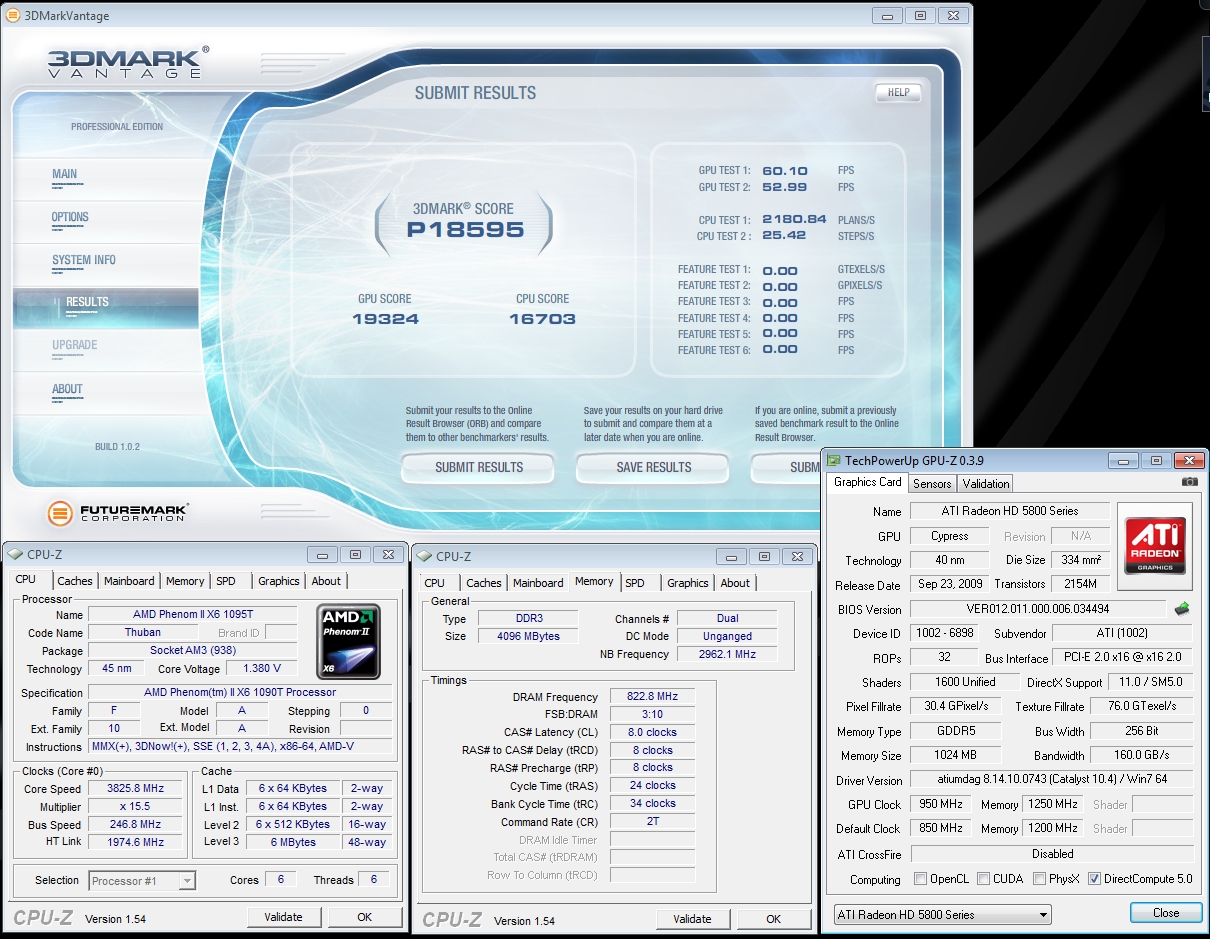Screen dimensions: 1210x939
Task: Click the Command Rate value 2T
Action: [651, 821]
